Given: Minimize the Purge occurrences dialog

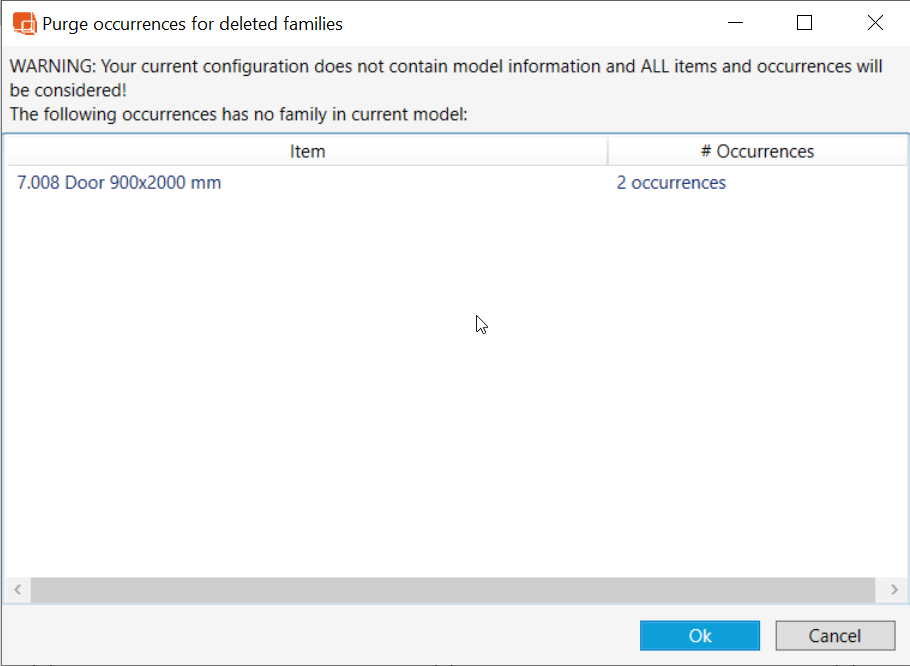Looking at the screenshot, I should 735,23.
